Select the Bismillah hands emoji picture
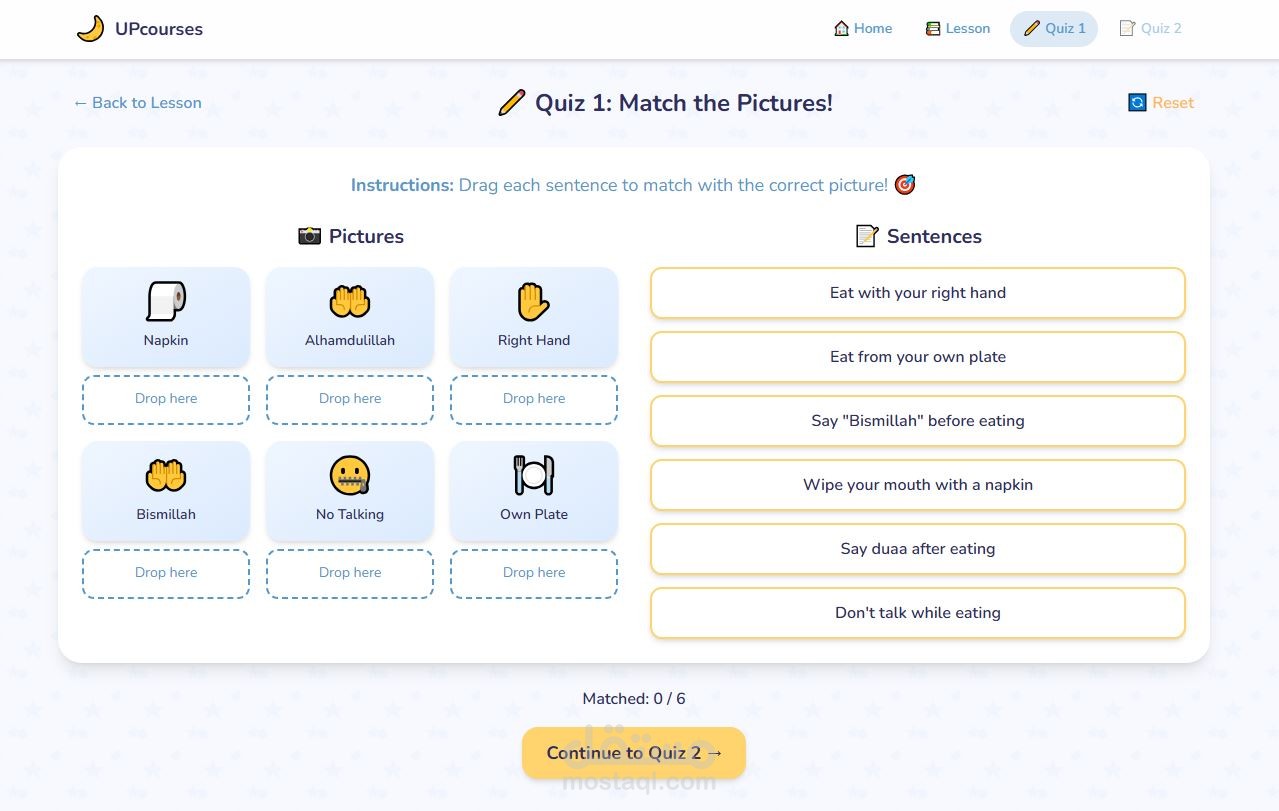The width and height of the screenshot is (1279, 811). [x=166, y=476]
